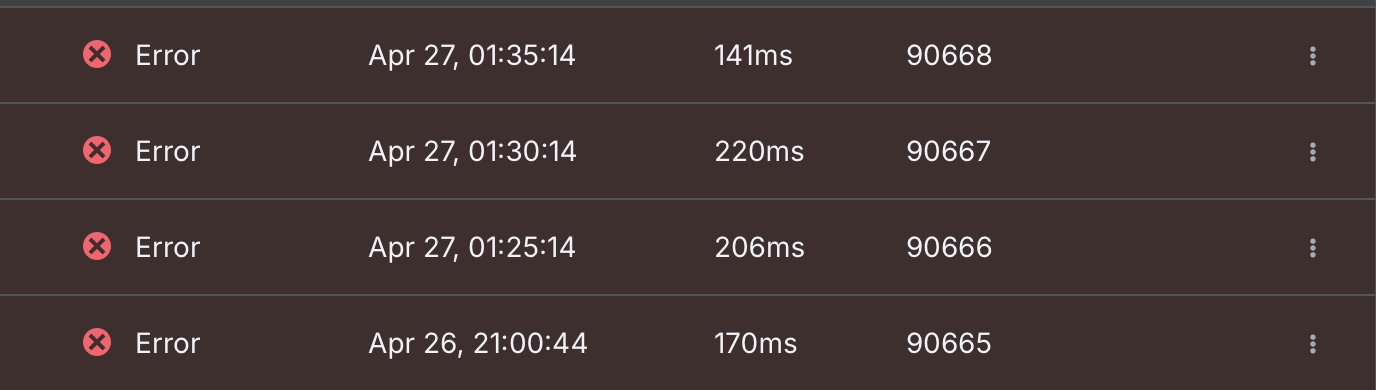Click the red error icon for execution 90668
1376x390 pixels.
click(96, 55)
